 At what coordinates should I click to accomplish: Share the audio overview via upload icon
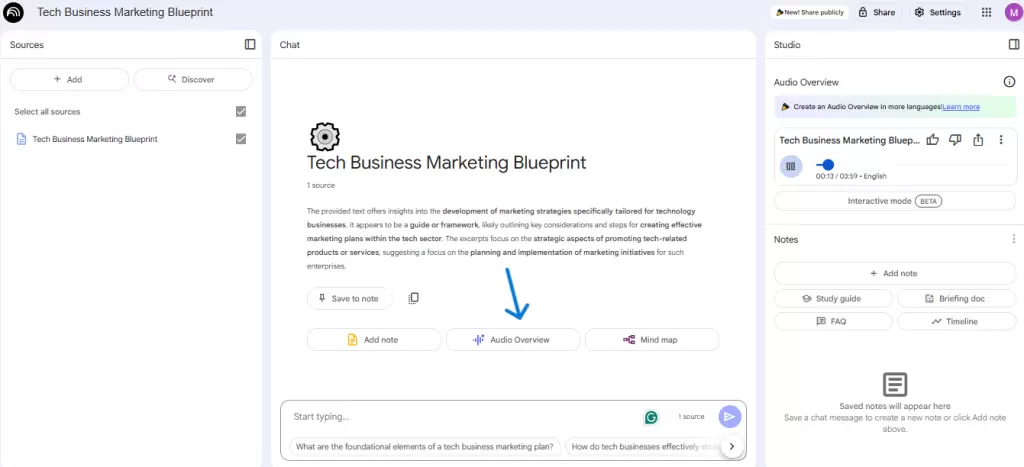pos(978,140)
